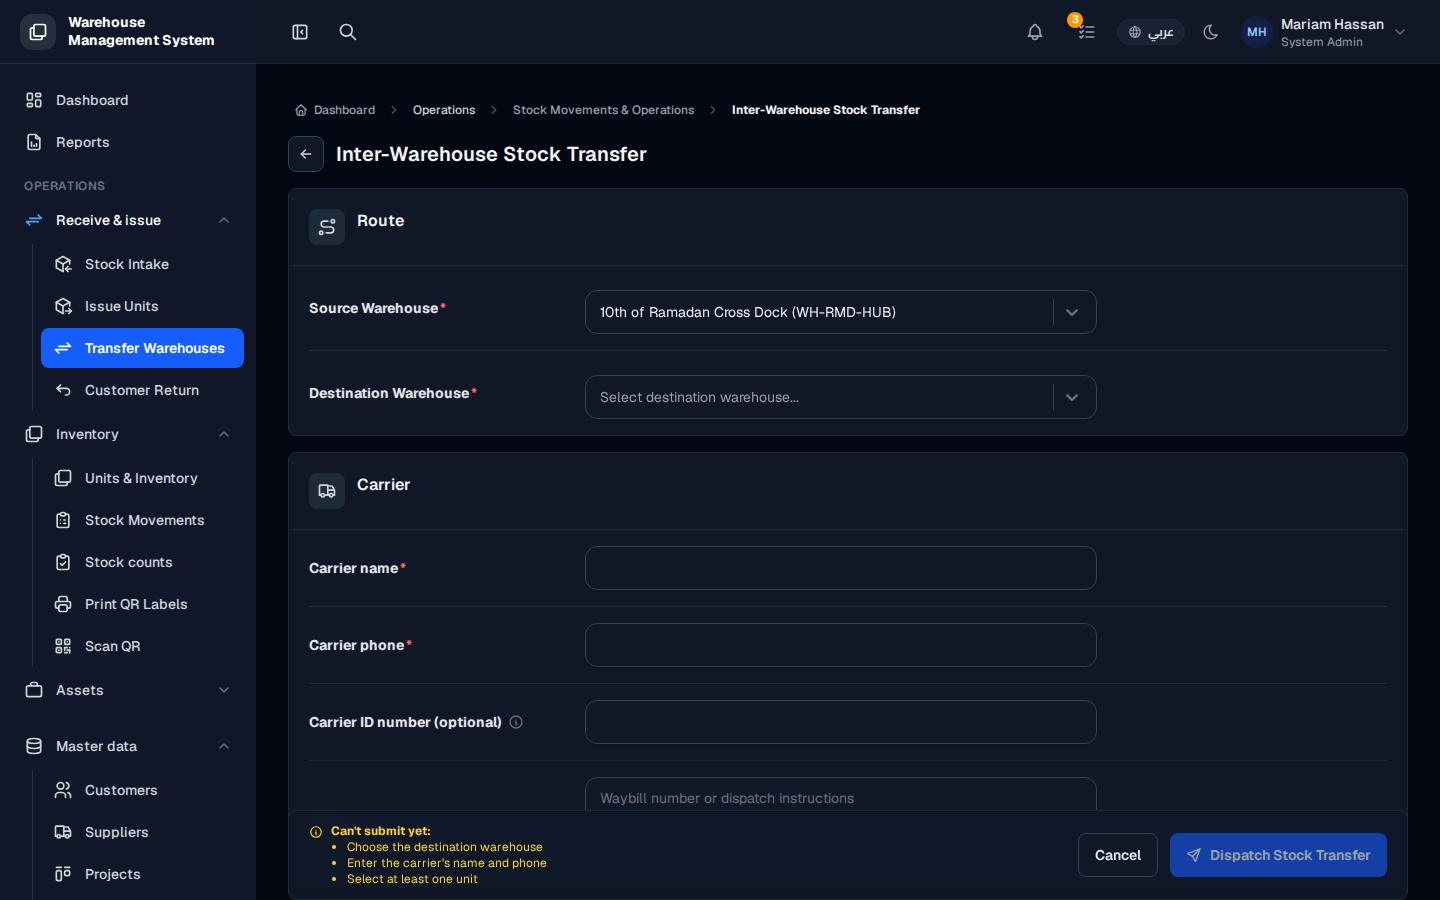The image size is (1440, 900).
Task: Open Projects under Master data
Action: [142, 874]
